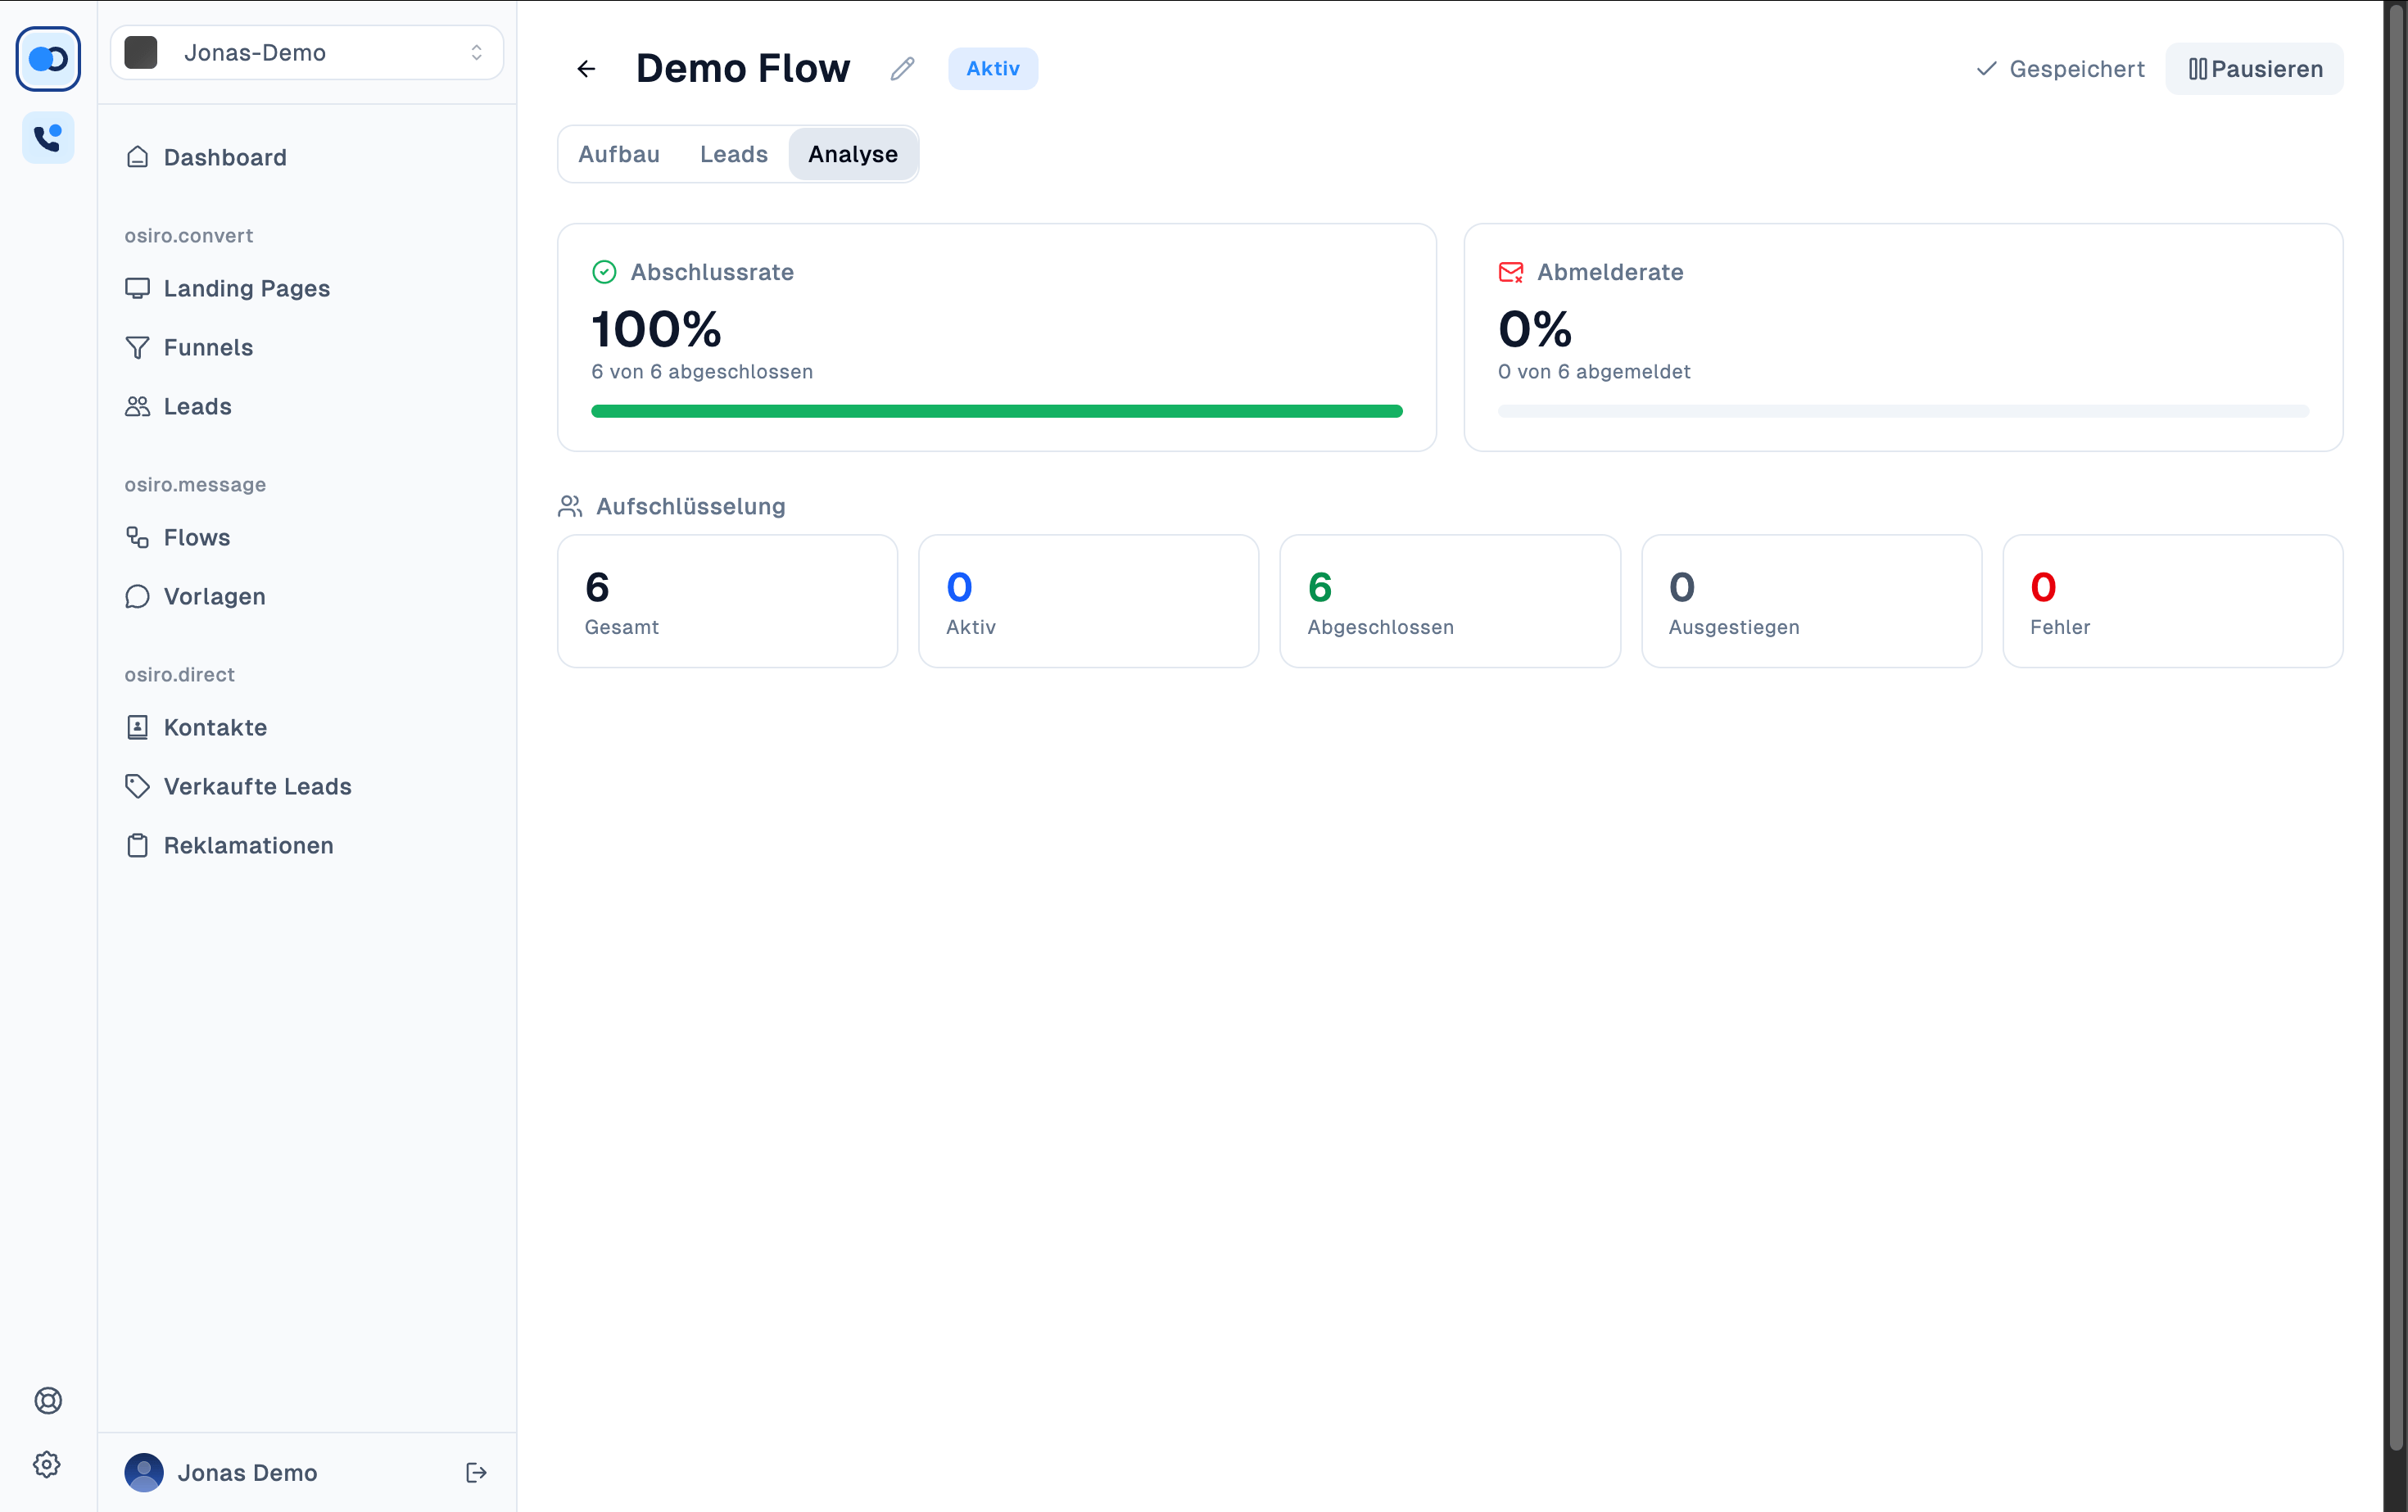The height and width of the screenshot is (1512, 2408).
Task: Select the Analyse tab
Action: click(853, 154)
